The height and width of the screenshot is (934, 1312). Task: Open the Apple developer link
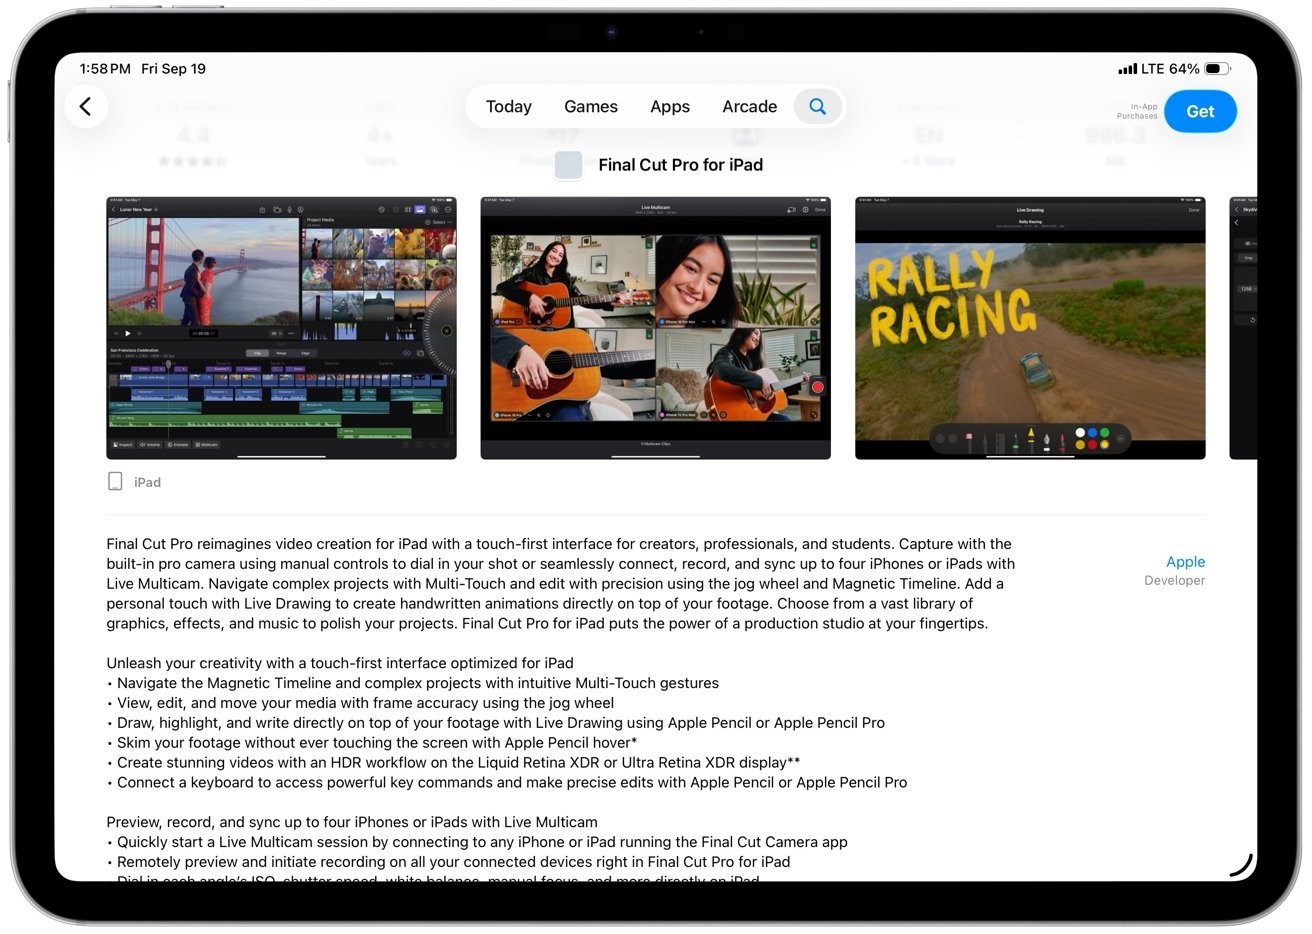pos(1184,562)
